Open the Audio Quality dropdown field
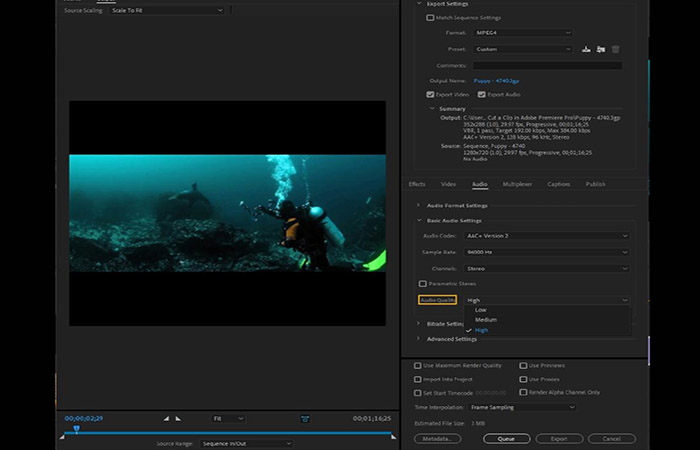Screen dimensions: 700x450 pyautogui.click(x=547, y=300)
